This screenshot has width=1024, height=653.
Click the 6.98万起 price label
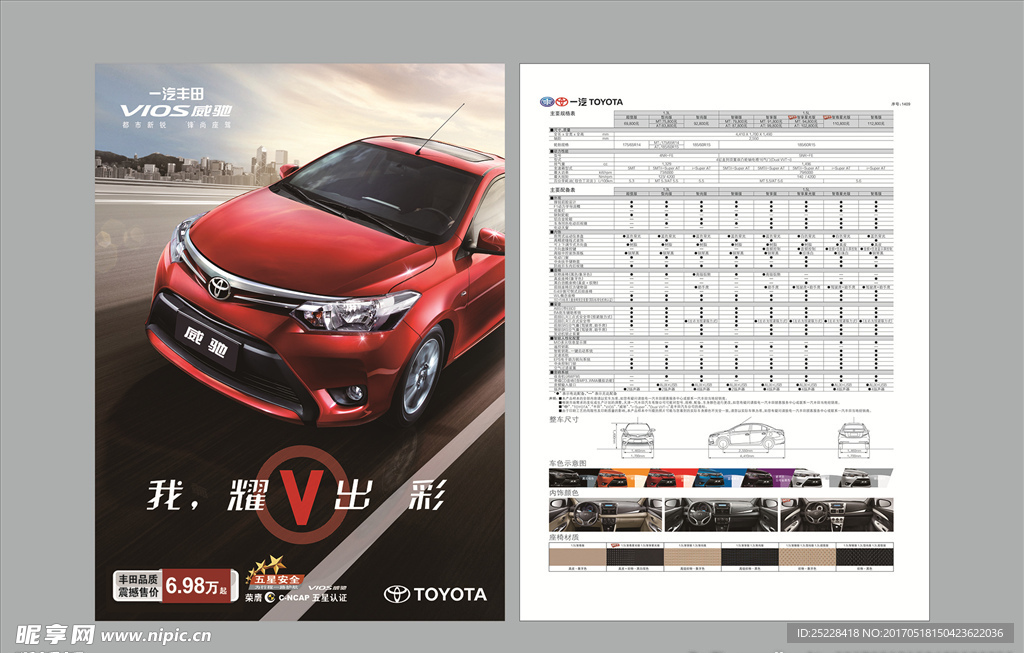197,586
